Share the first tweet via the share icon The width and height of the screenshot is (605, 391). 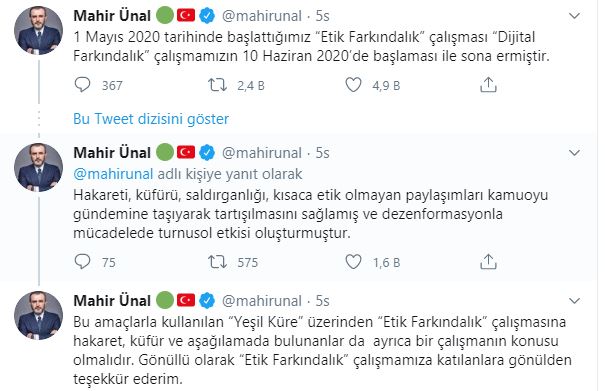pos(488,85)
